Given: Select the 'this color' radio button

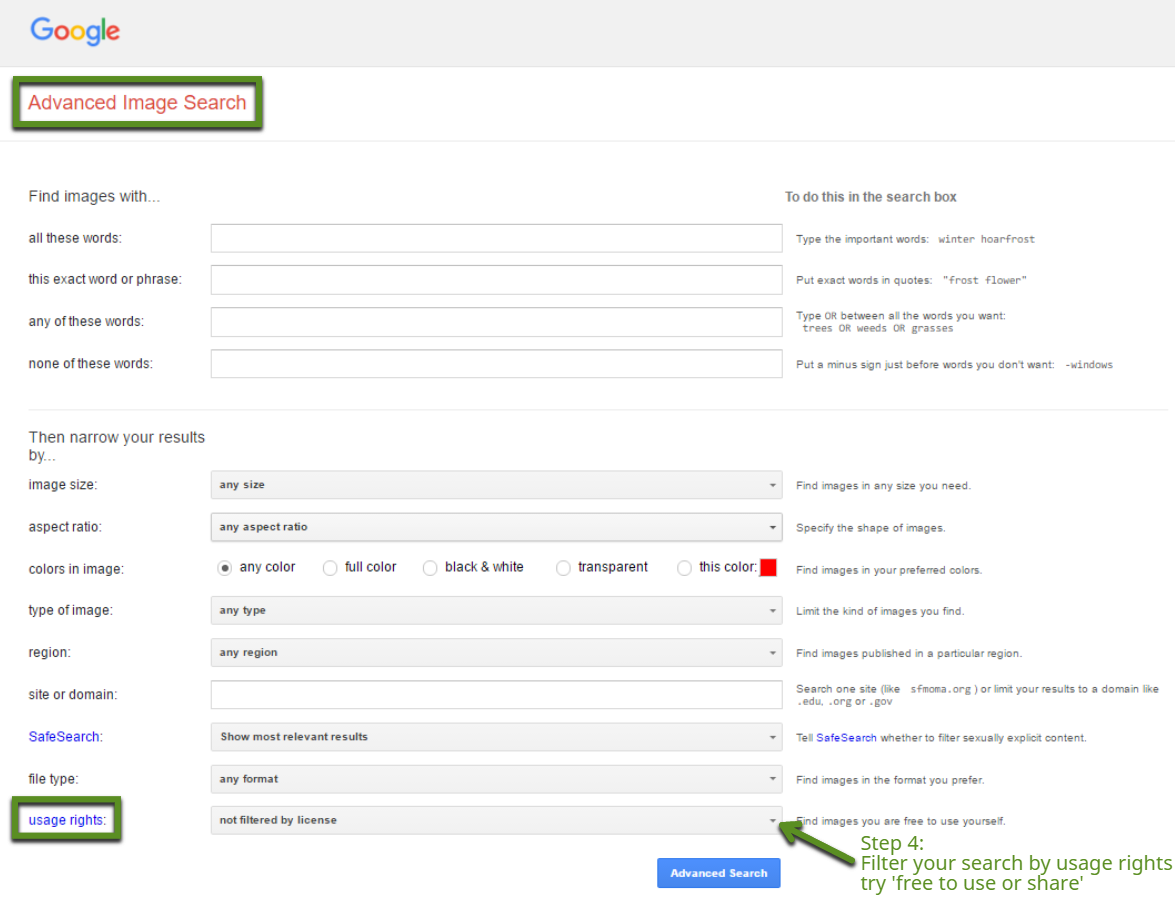Looking at the screenshot, I should click(684, 568).
